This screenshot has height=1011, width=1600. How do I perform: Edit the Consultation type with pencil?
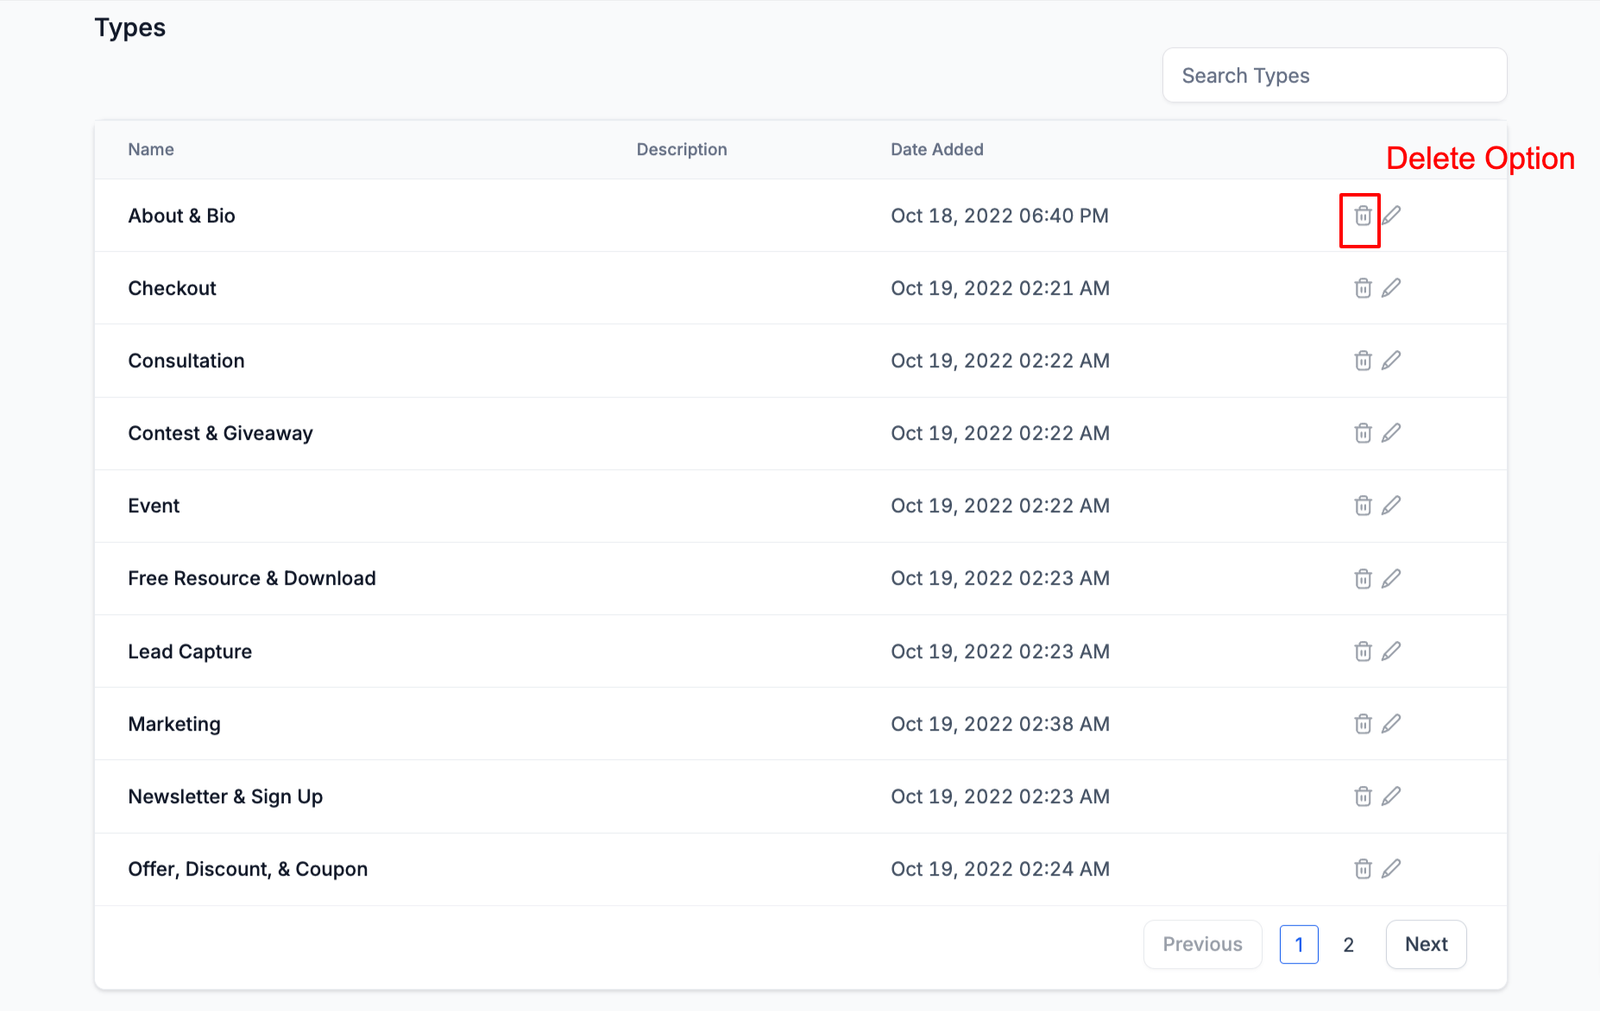coord(1391,360)
